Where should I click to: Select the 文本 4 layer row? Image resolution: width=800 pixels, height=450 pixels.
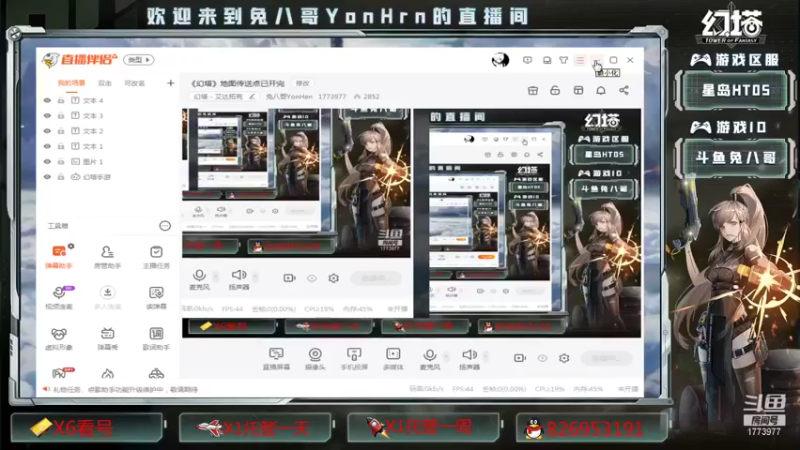pyautogui.click(x=109, y=101)
